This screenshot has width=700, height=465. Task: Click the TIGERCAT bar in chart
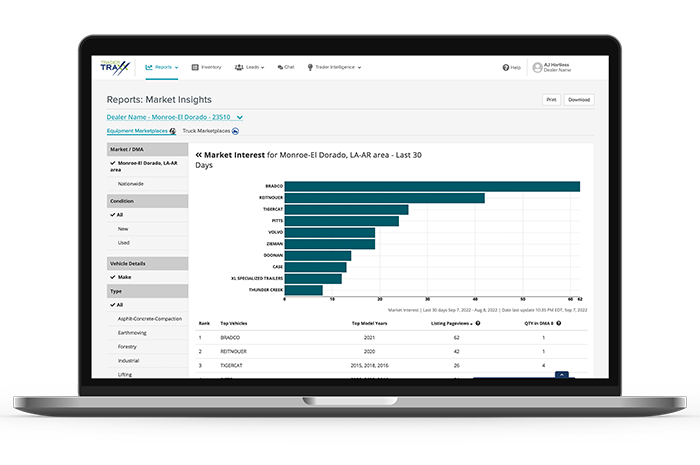point(346,209)
